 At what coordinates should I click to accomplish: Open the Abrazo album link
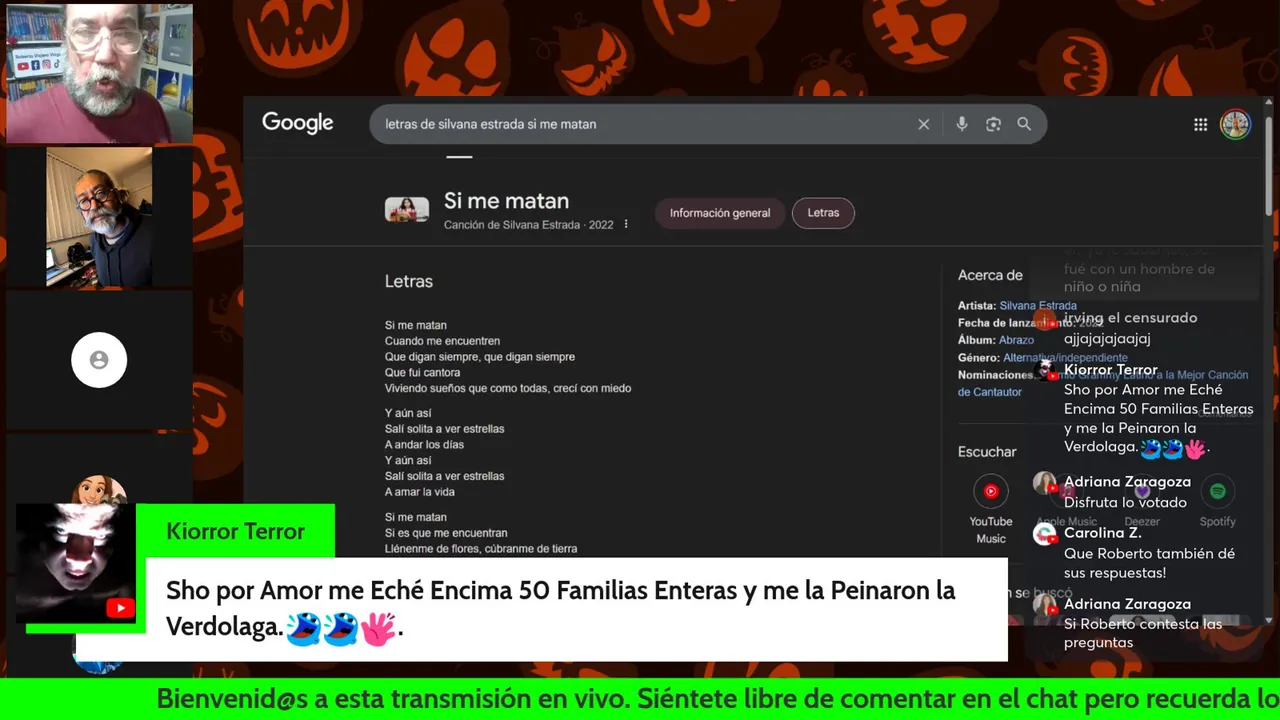[x=1016, y=340]
